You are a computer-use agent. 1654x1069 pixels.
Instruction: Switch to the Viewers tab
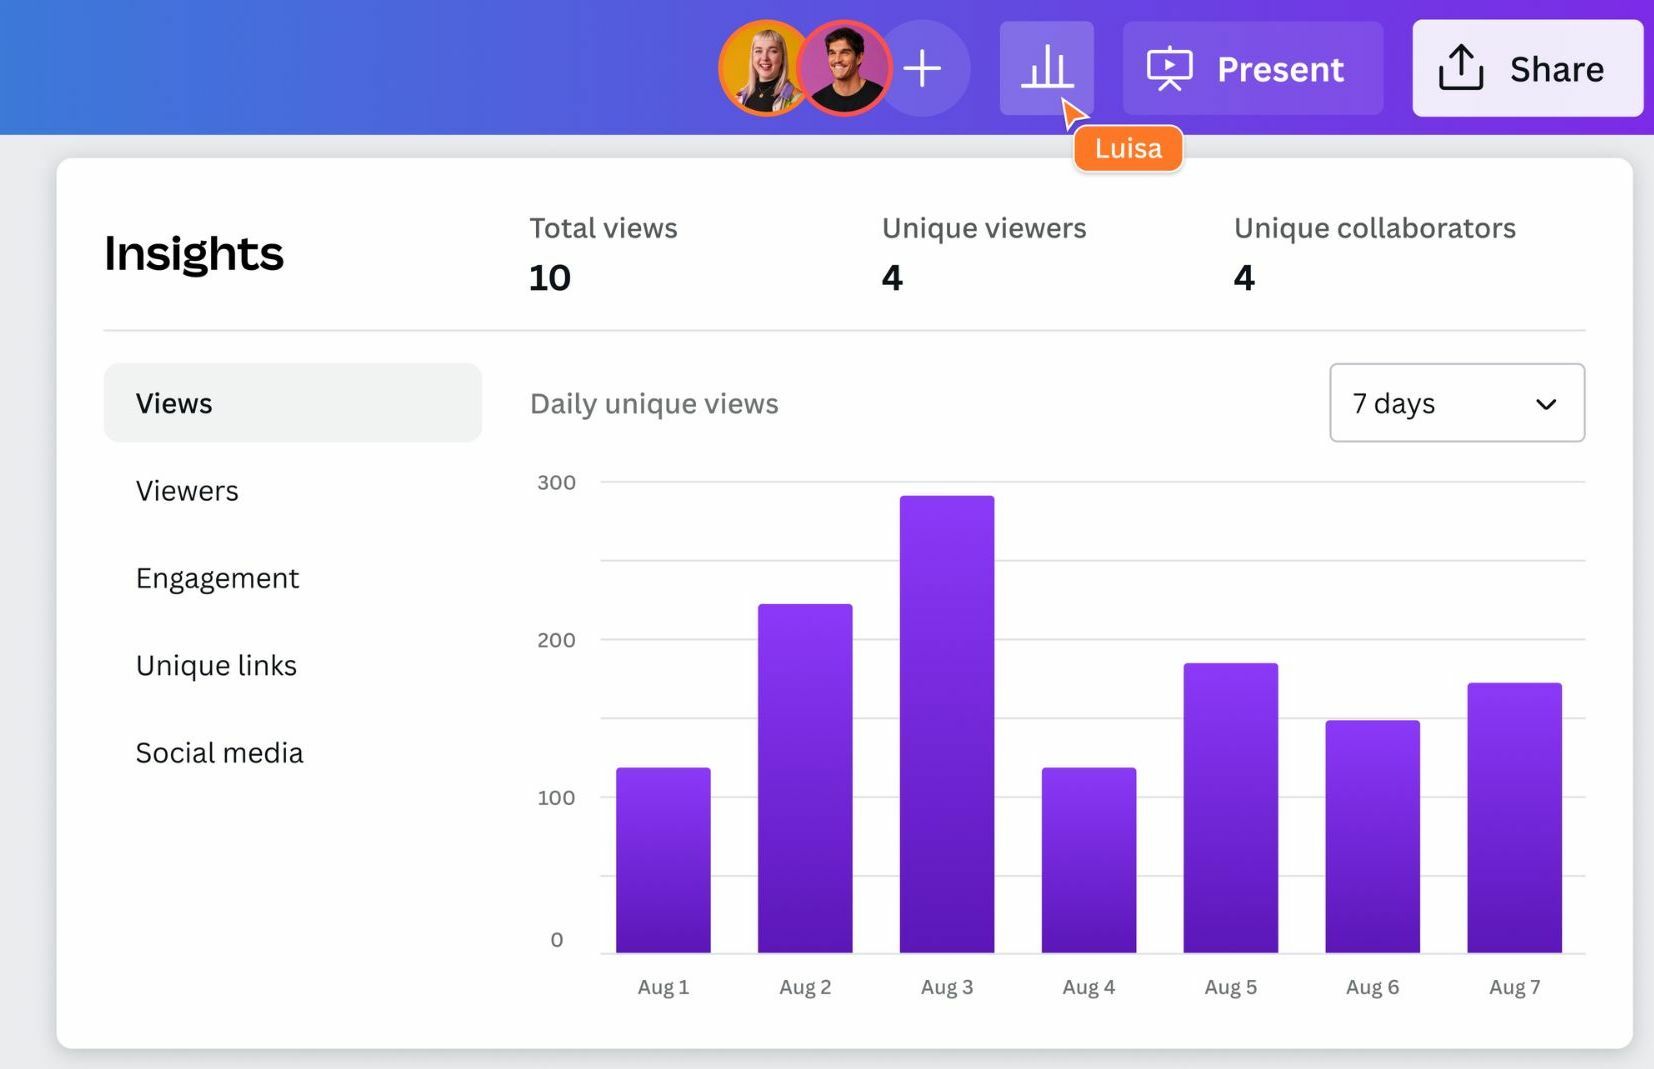(187, 490)
